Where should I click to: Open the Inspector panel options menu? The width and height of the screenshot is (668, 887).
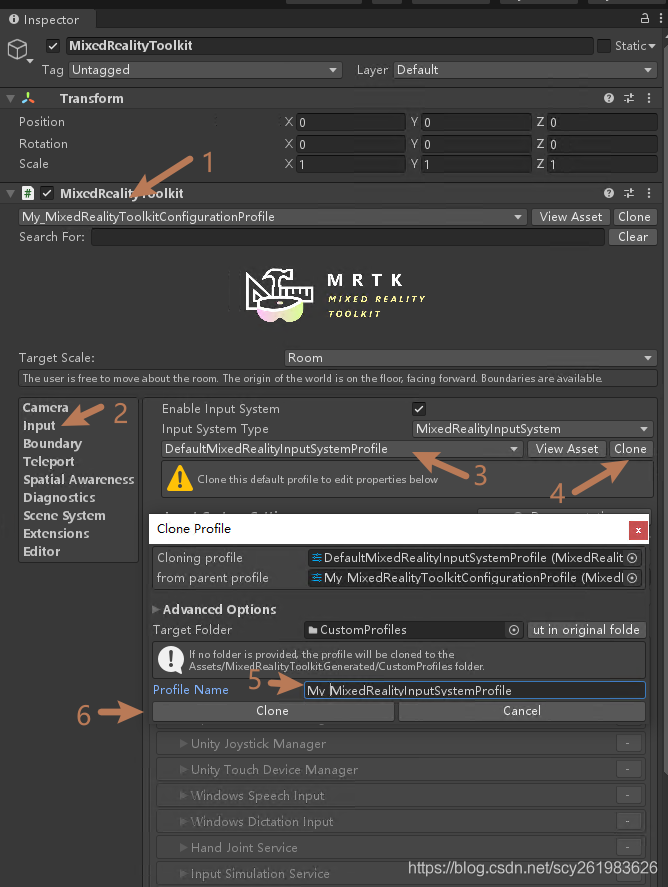point(660,18)
